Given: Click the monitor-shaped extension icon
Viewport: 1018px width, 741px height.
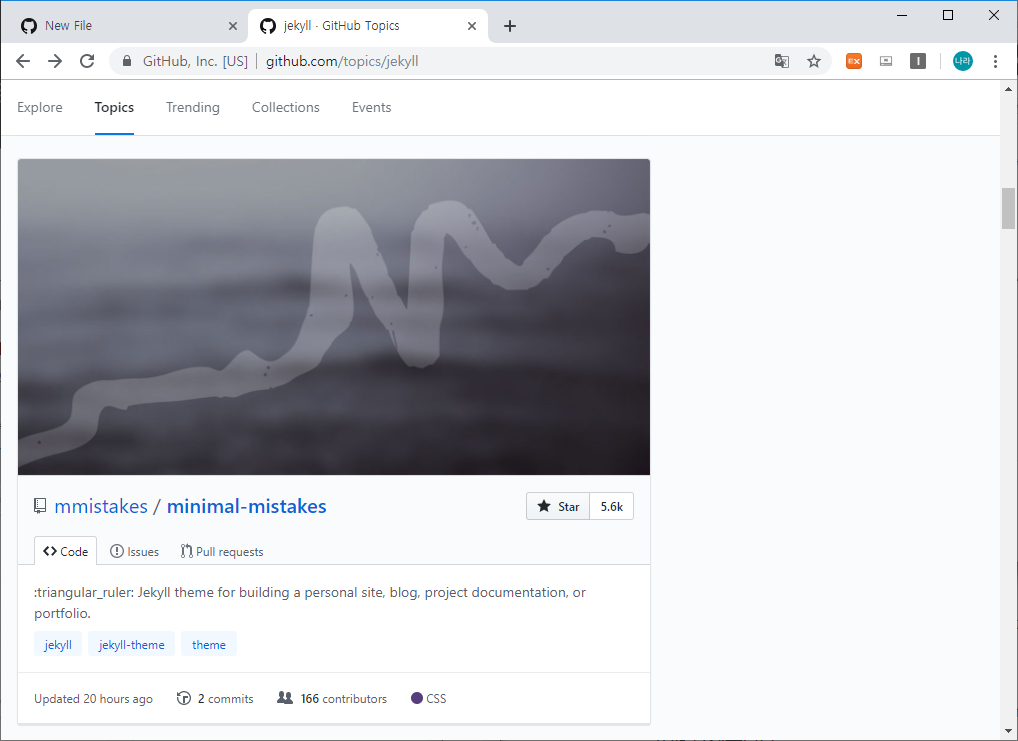Looking at the screenshot, I should pos(886,61).
